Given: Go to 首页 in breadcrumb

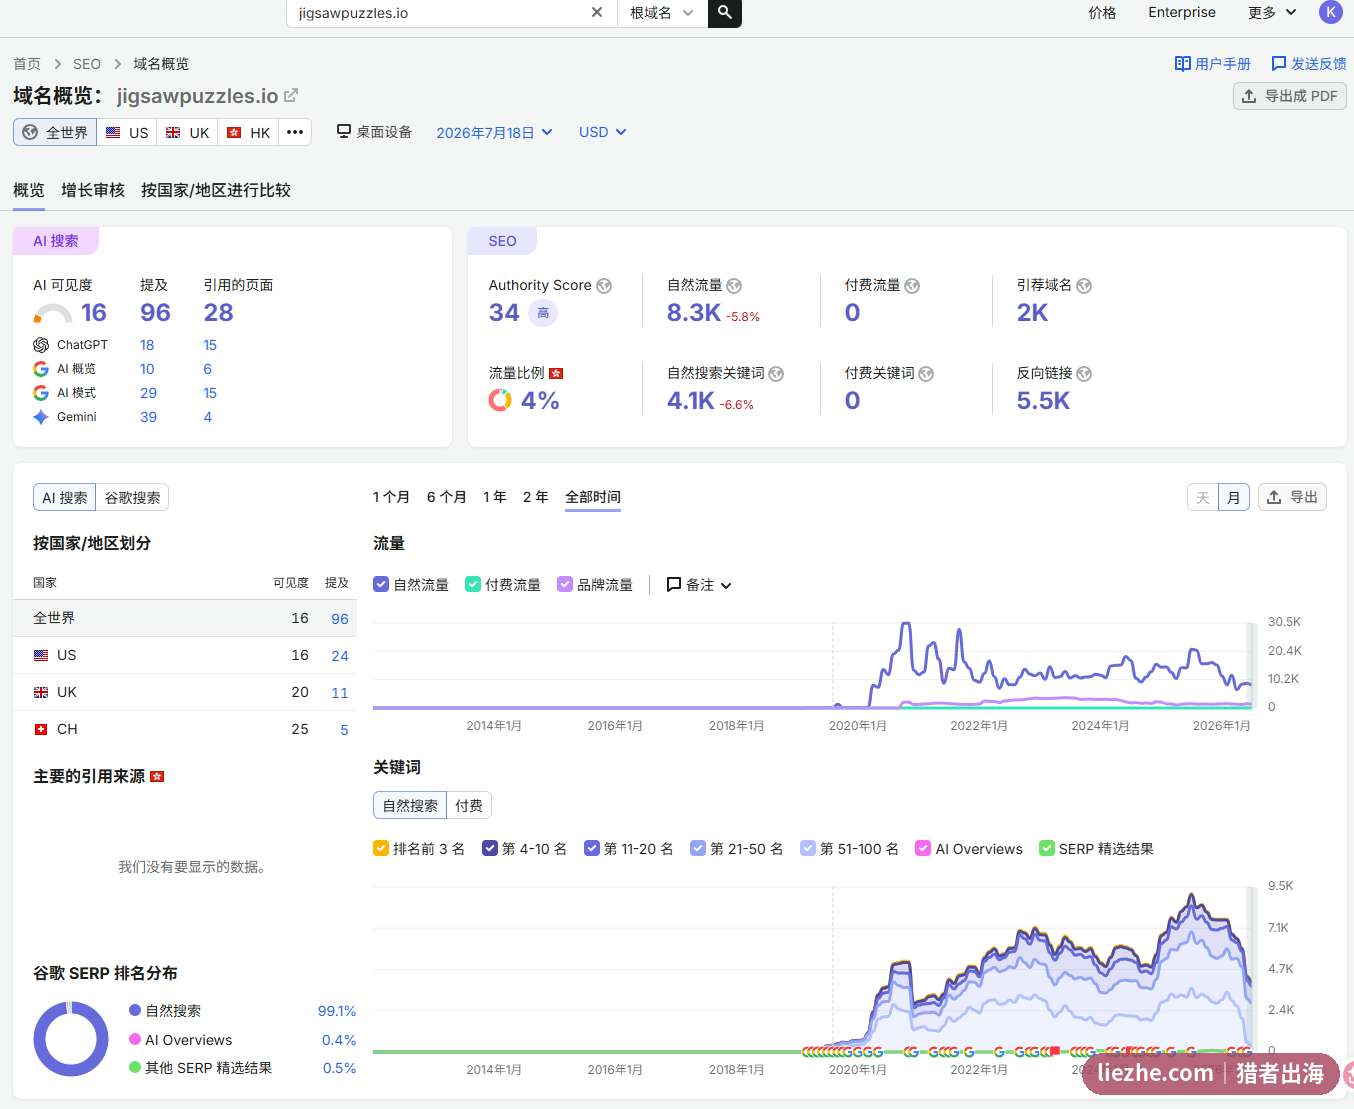Looking at the screenshot, I should pyautogui.click(x=27, y=64).
